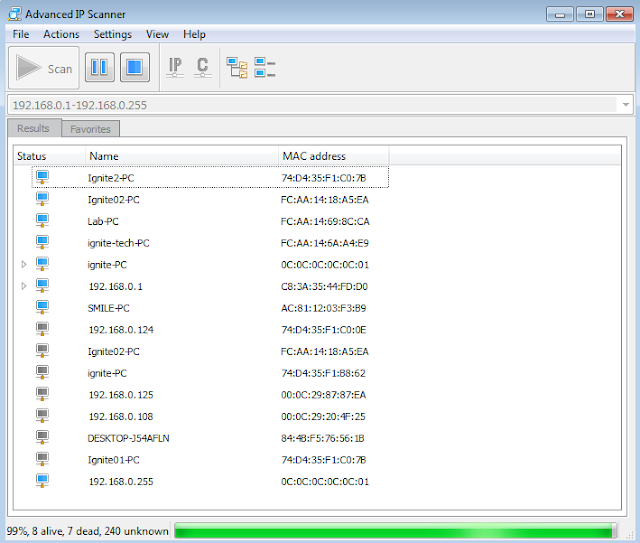
Task: Click the computer icon for Lab-PC
Action: (x=42, y=221)
